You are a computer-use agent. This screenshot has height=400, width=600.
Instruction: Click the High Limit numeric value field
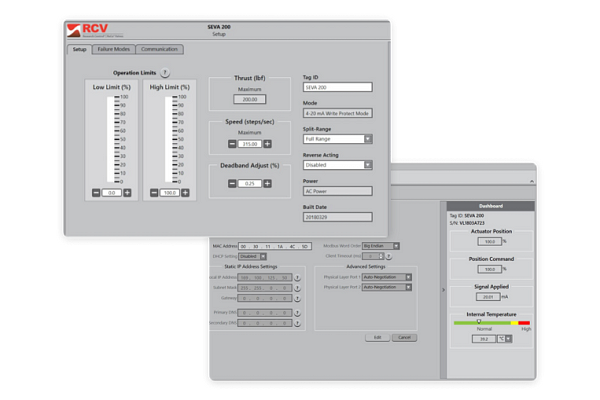tap(170, 193)
